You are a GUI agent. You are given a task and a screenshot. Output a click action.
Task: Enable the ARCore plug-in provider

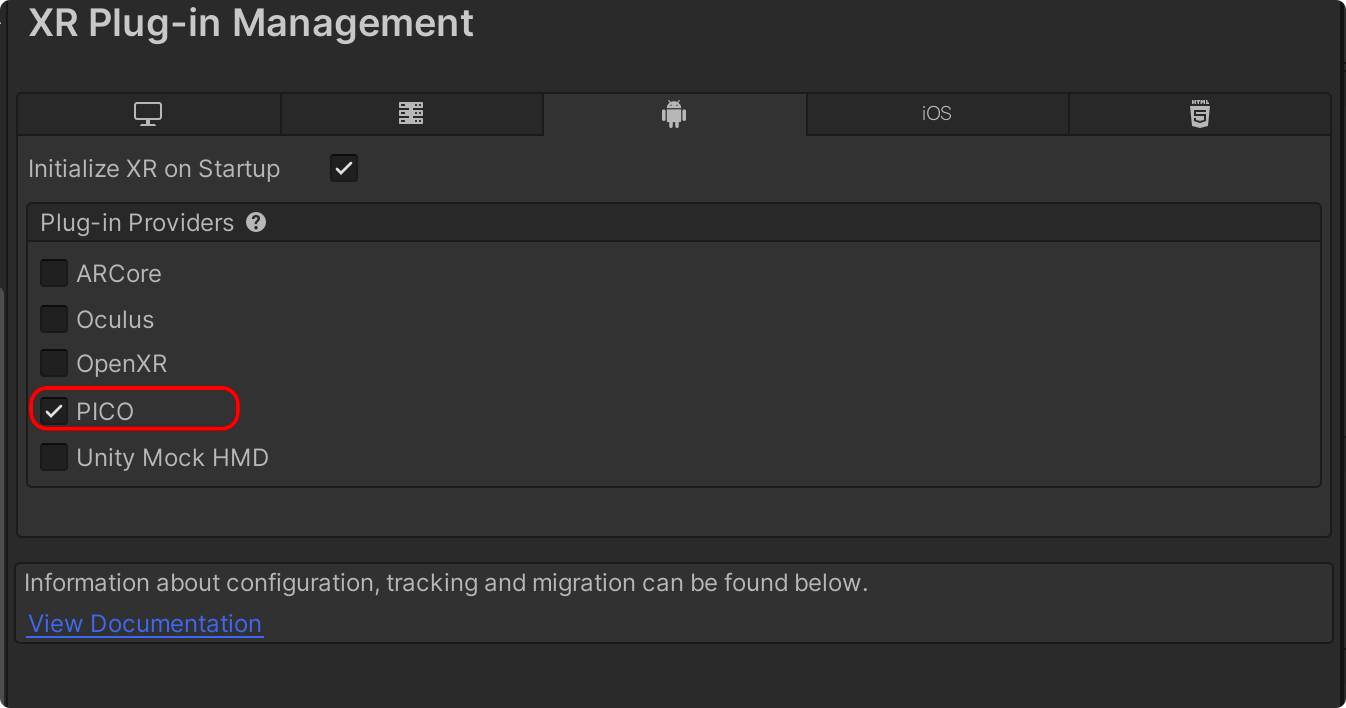[54, 273]
